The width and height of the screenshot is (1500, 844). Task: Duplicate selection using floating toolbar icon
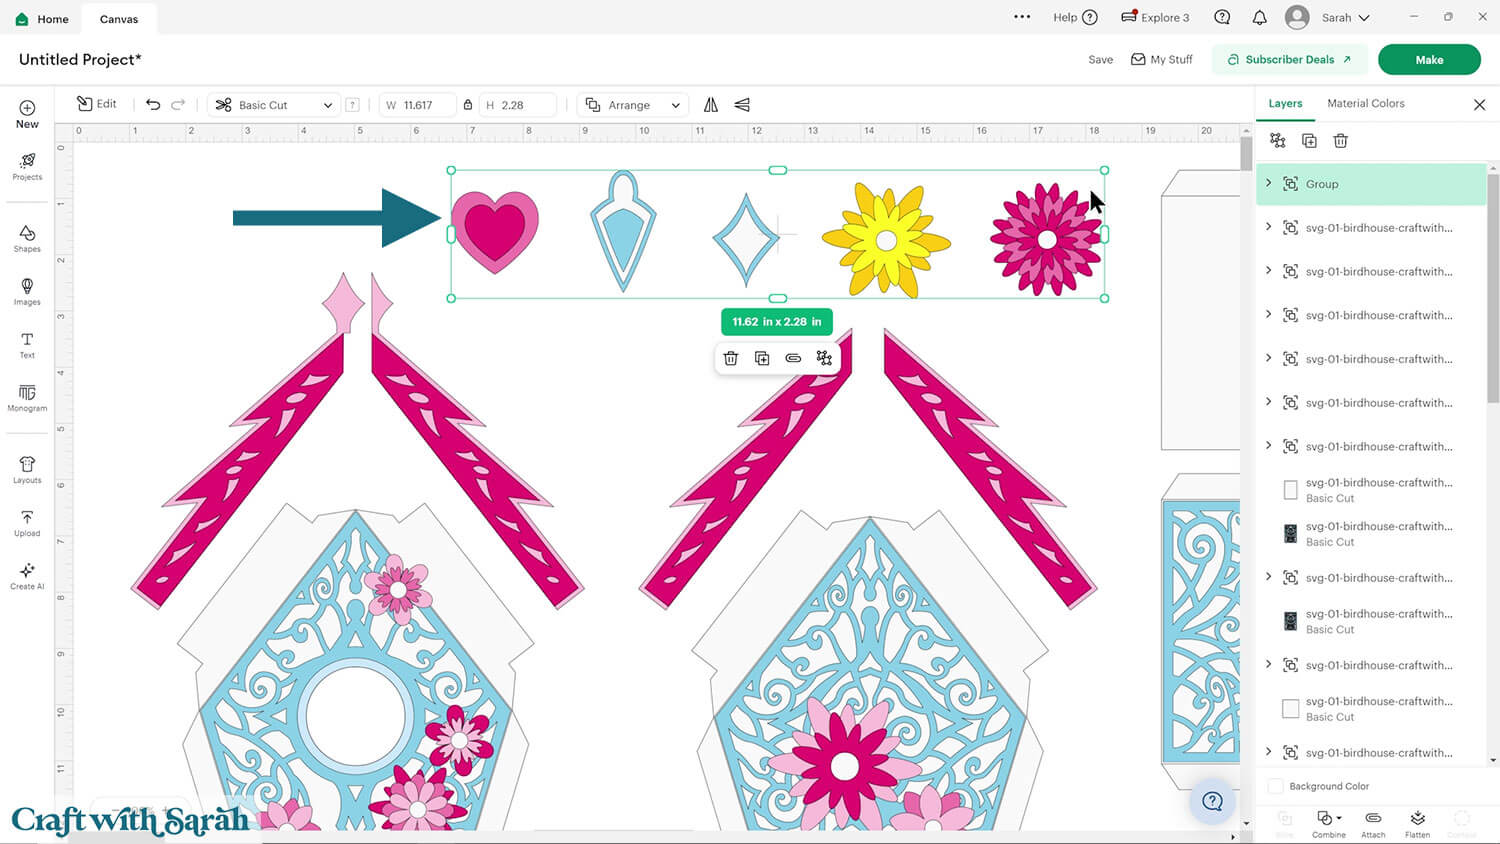click(x=762, y=358)
